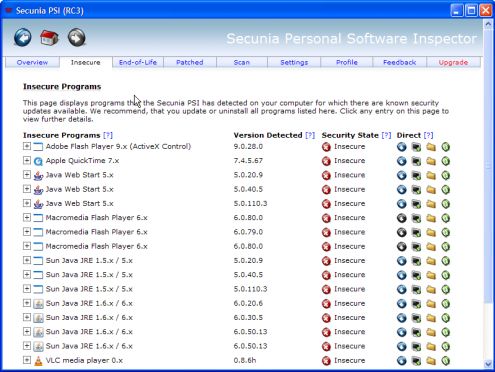The height and width of the screenshot is (372, 495).
Task: Switch to the Settings tab
Action: 294,62
